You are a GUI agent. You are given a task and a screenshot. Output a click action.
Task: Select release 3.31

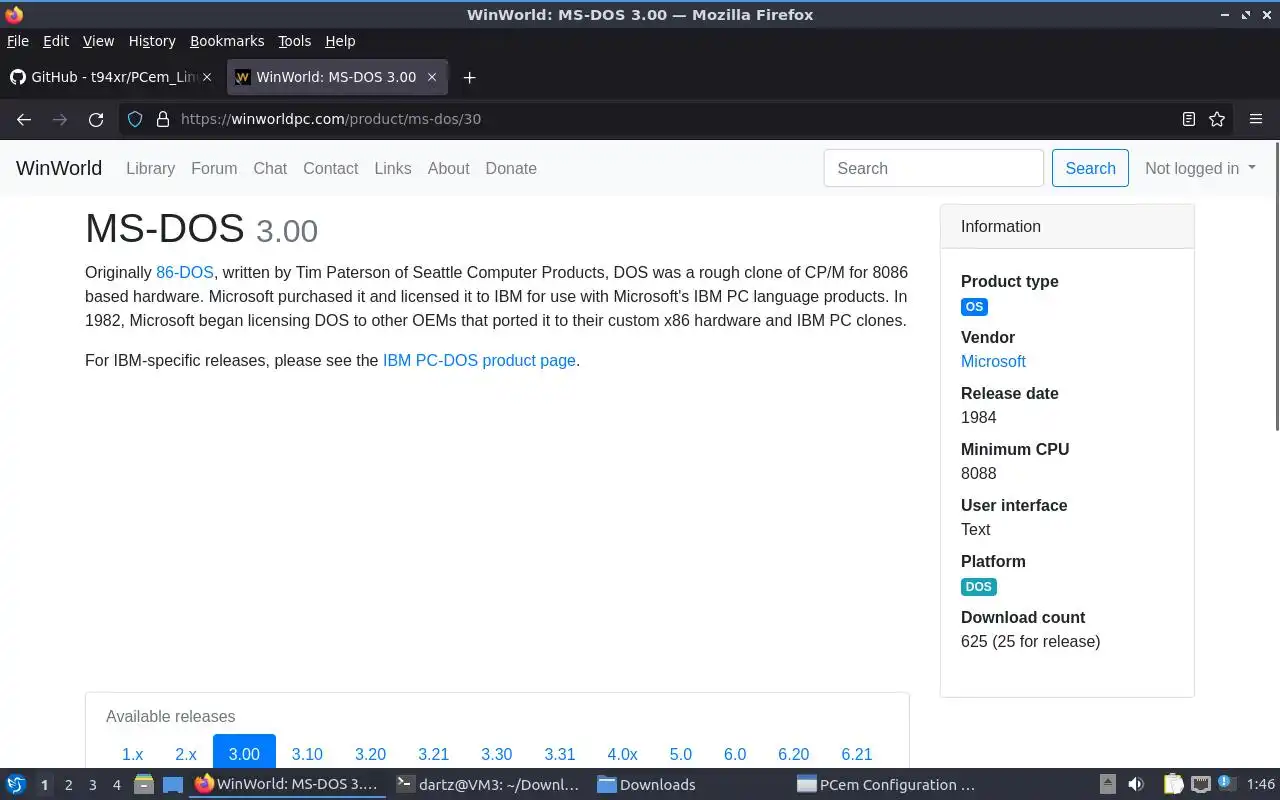click(x=560, y=754)
